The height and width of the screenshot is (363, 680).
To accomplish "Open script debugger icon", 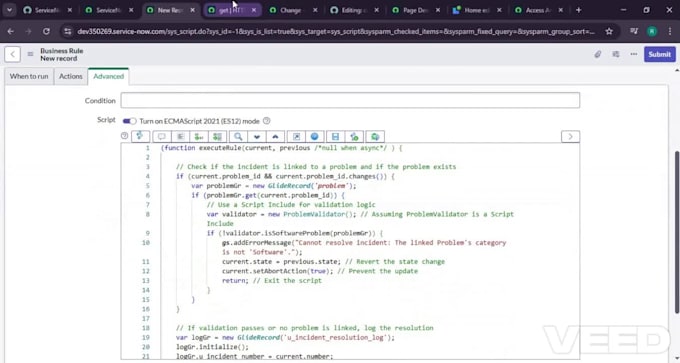I will point(354,137).
